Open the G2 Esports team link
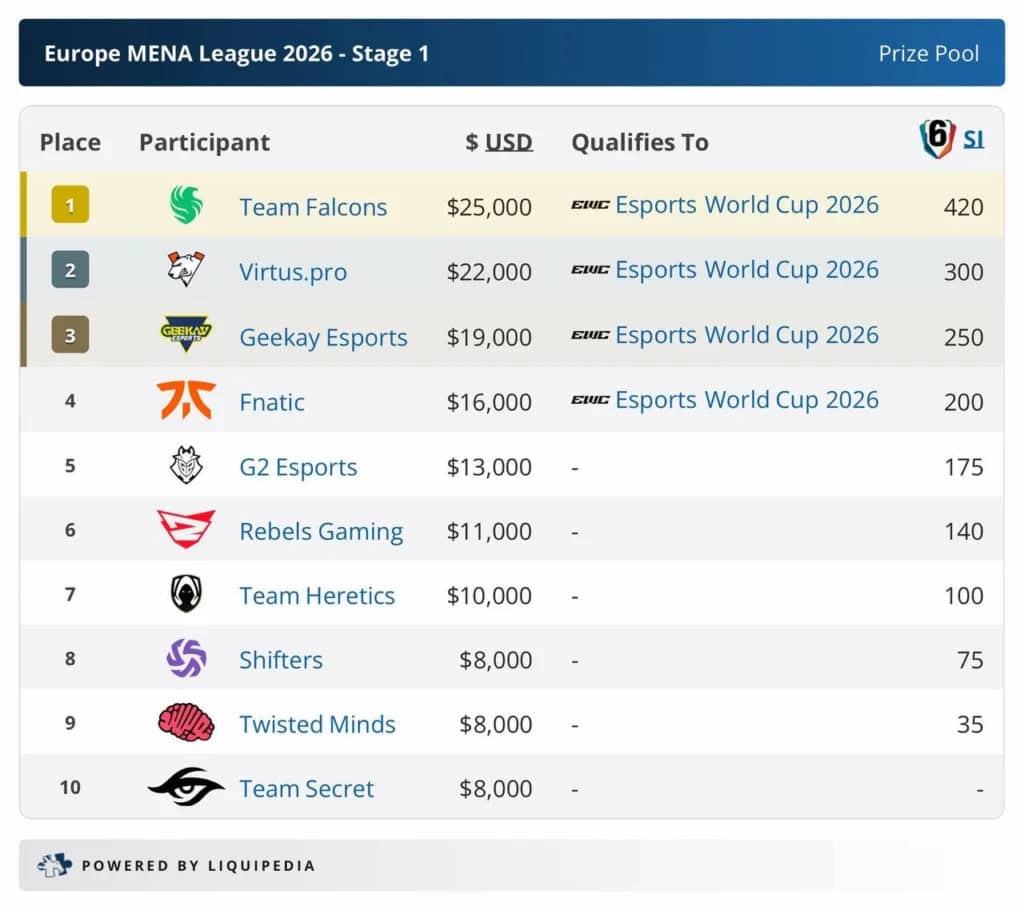Screen dimensions: 1024x910 pos(298,467)
